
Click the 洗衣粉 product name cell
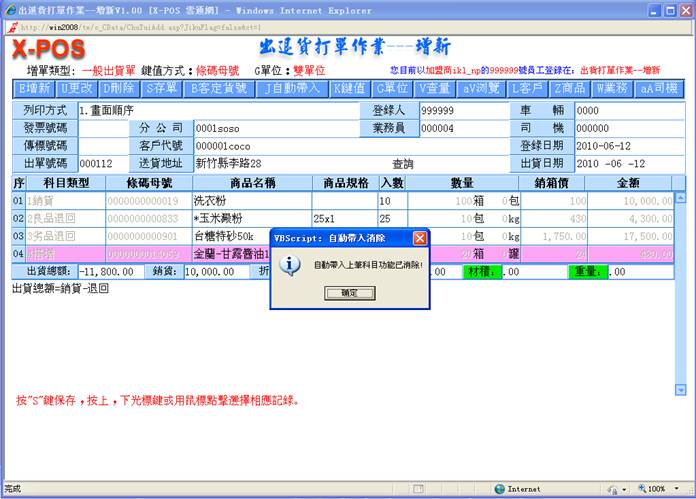coord(250,201)
